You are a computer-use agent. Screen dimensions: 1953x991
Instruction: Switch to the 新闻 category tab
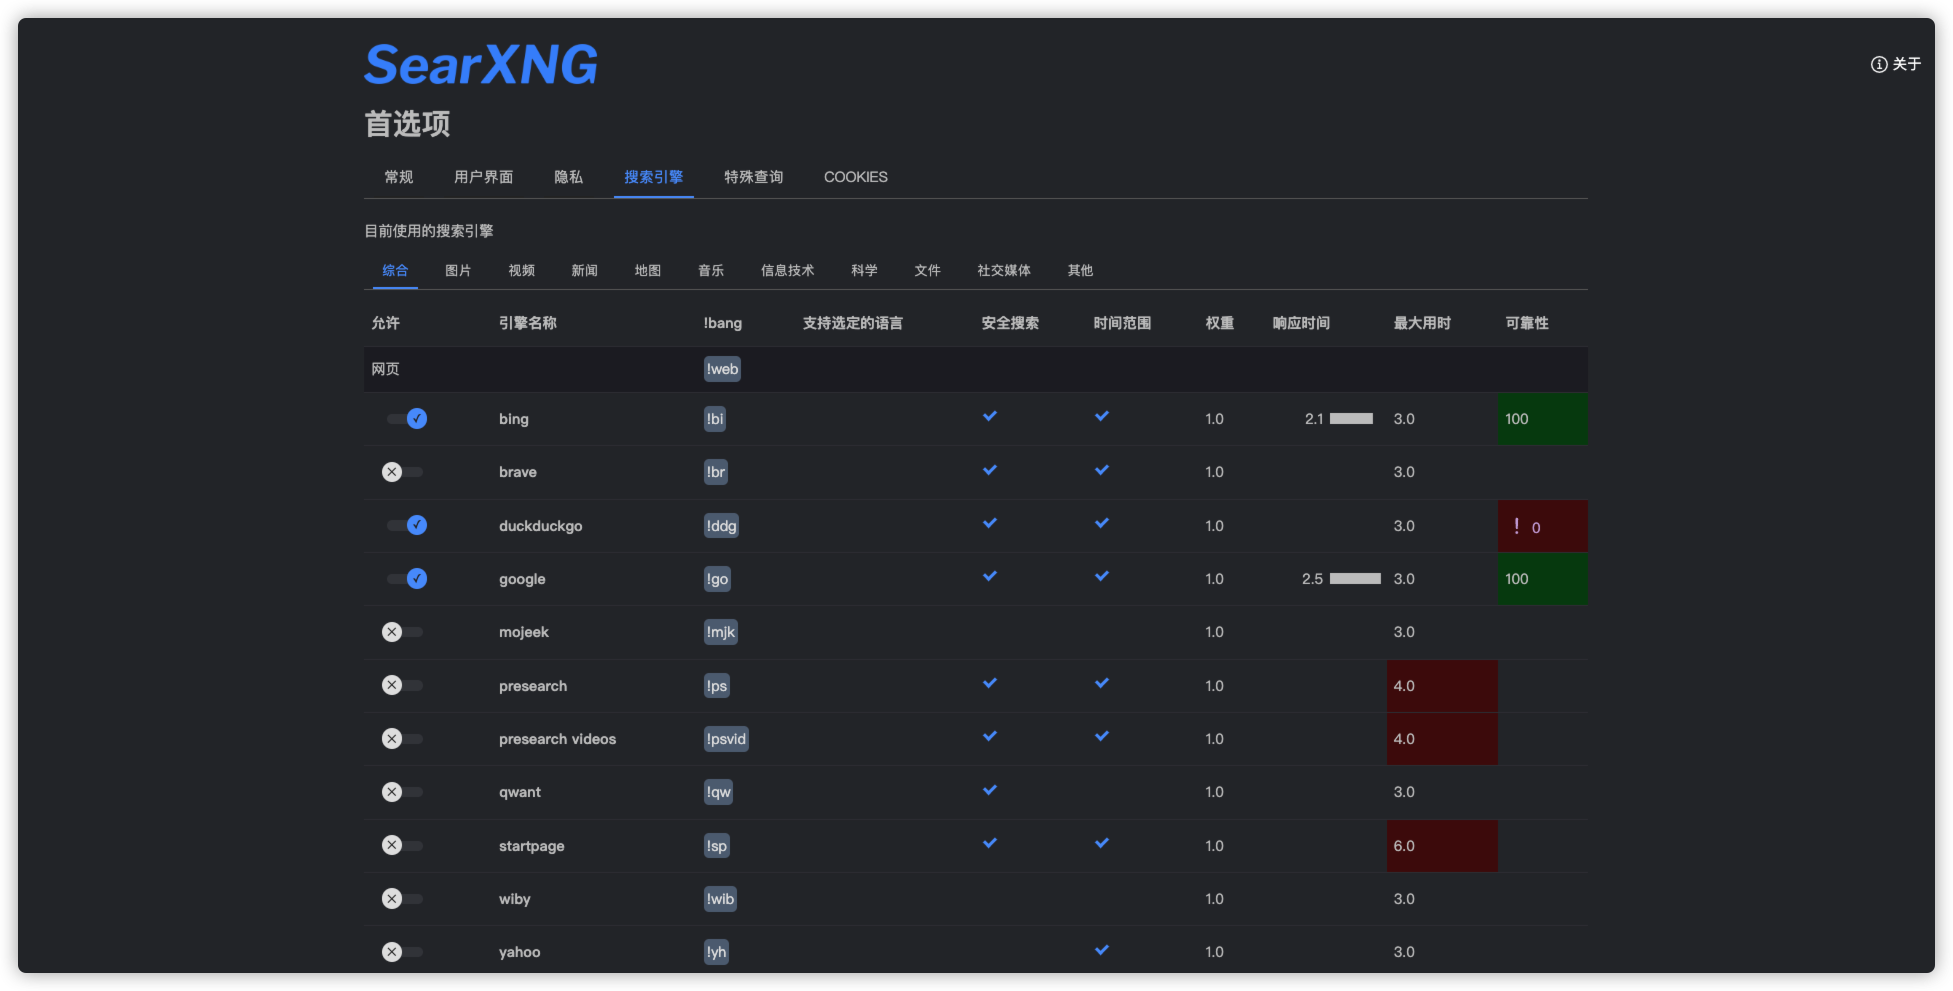pyautogui.click(x=584, y=271)
